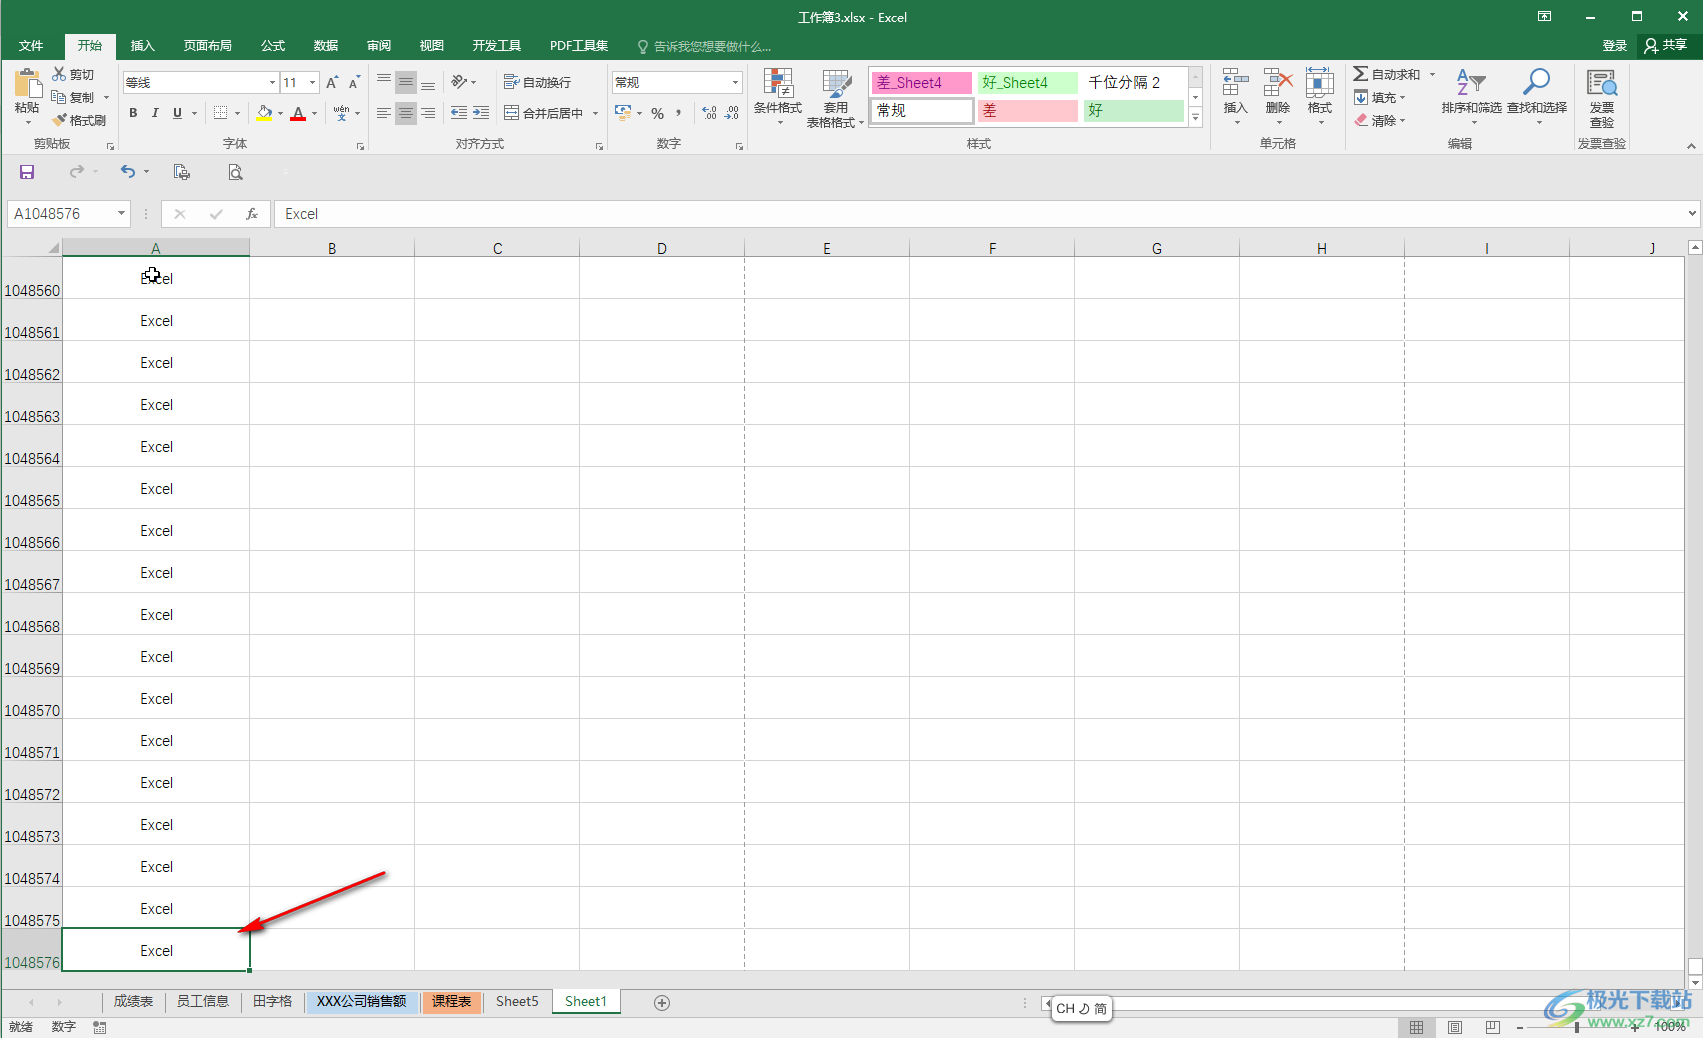Viewport: 1703px width, 1038px height.
Task: Click the fill color bucket icon
Action: tap(264, 113)
